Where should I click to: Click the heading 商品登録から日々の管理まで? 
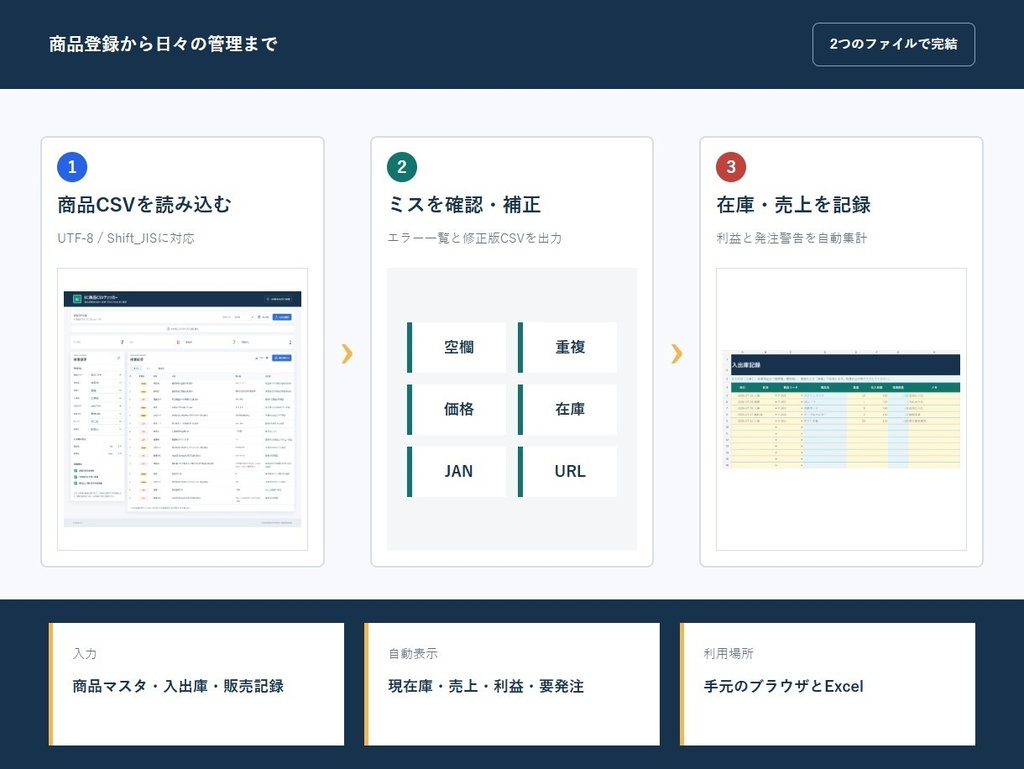pyautogui.click(x=163, y=44)
